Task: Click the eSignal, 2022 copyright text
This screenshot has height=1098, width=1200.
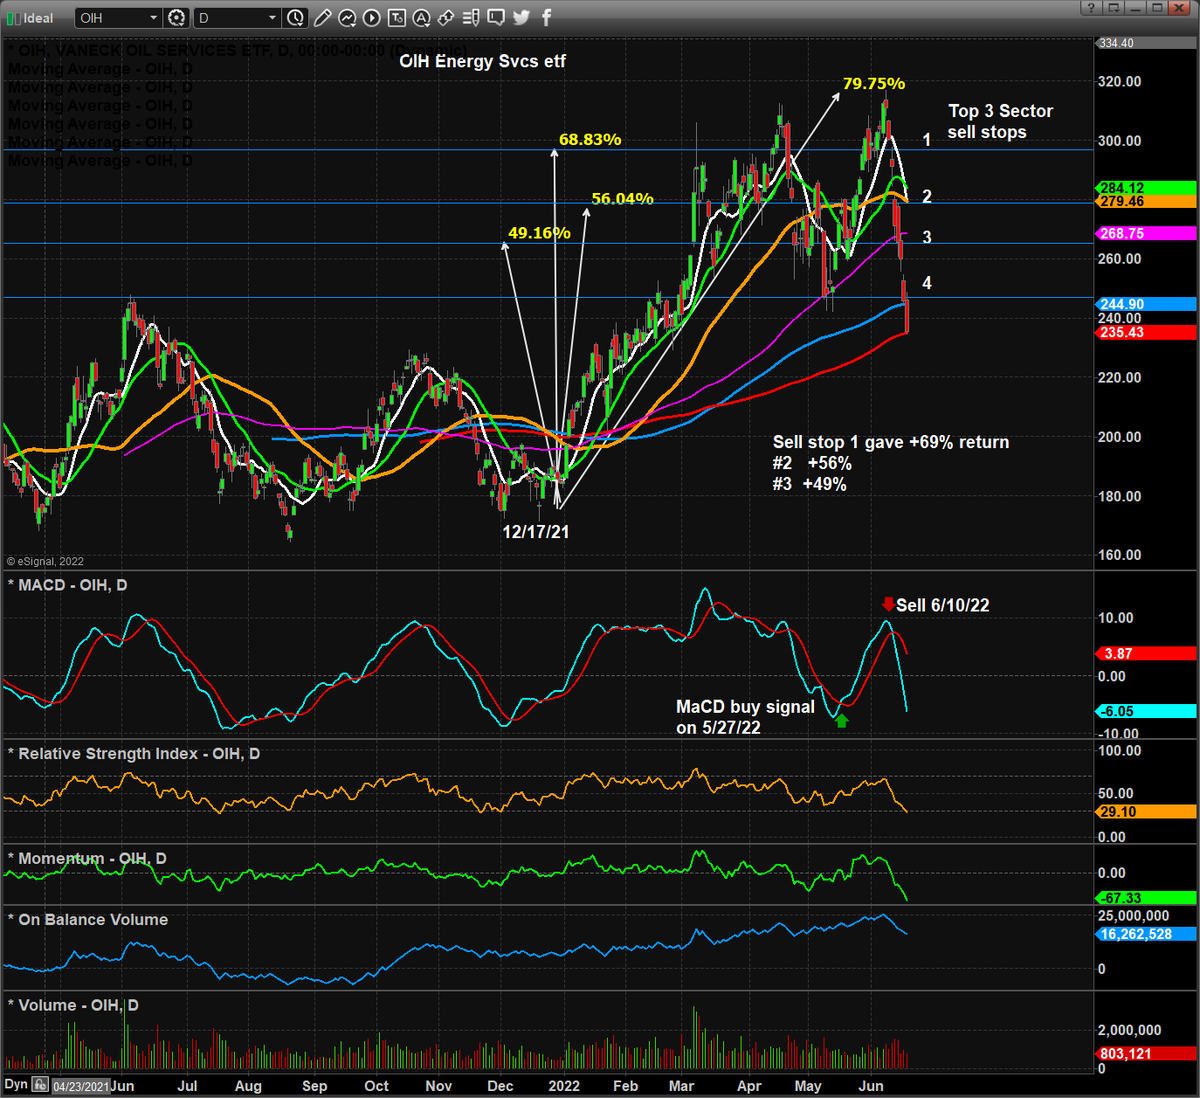Action: coord(46,562)
